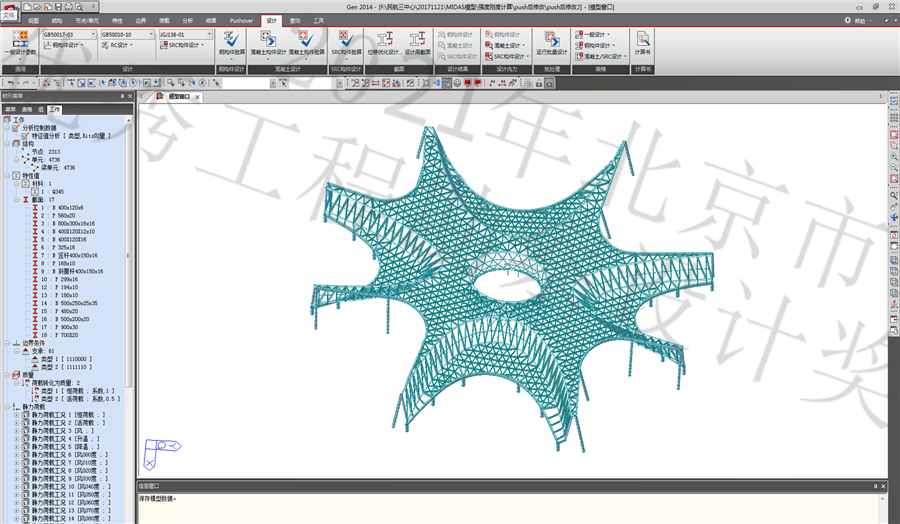
Task: Click the 质量 mass icon in tree
Action: pos(16,375)
